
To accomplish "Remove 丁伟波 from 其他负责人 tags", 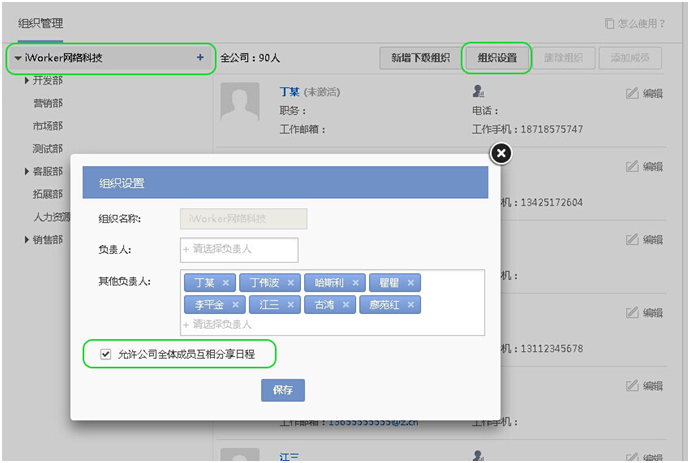I will pos(290,283).
